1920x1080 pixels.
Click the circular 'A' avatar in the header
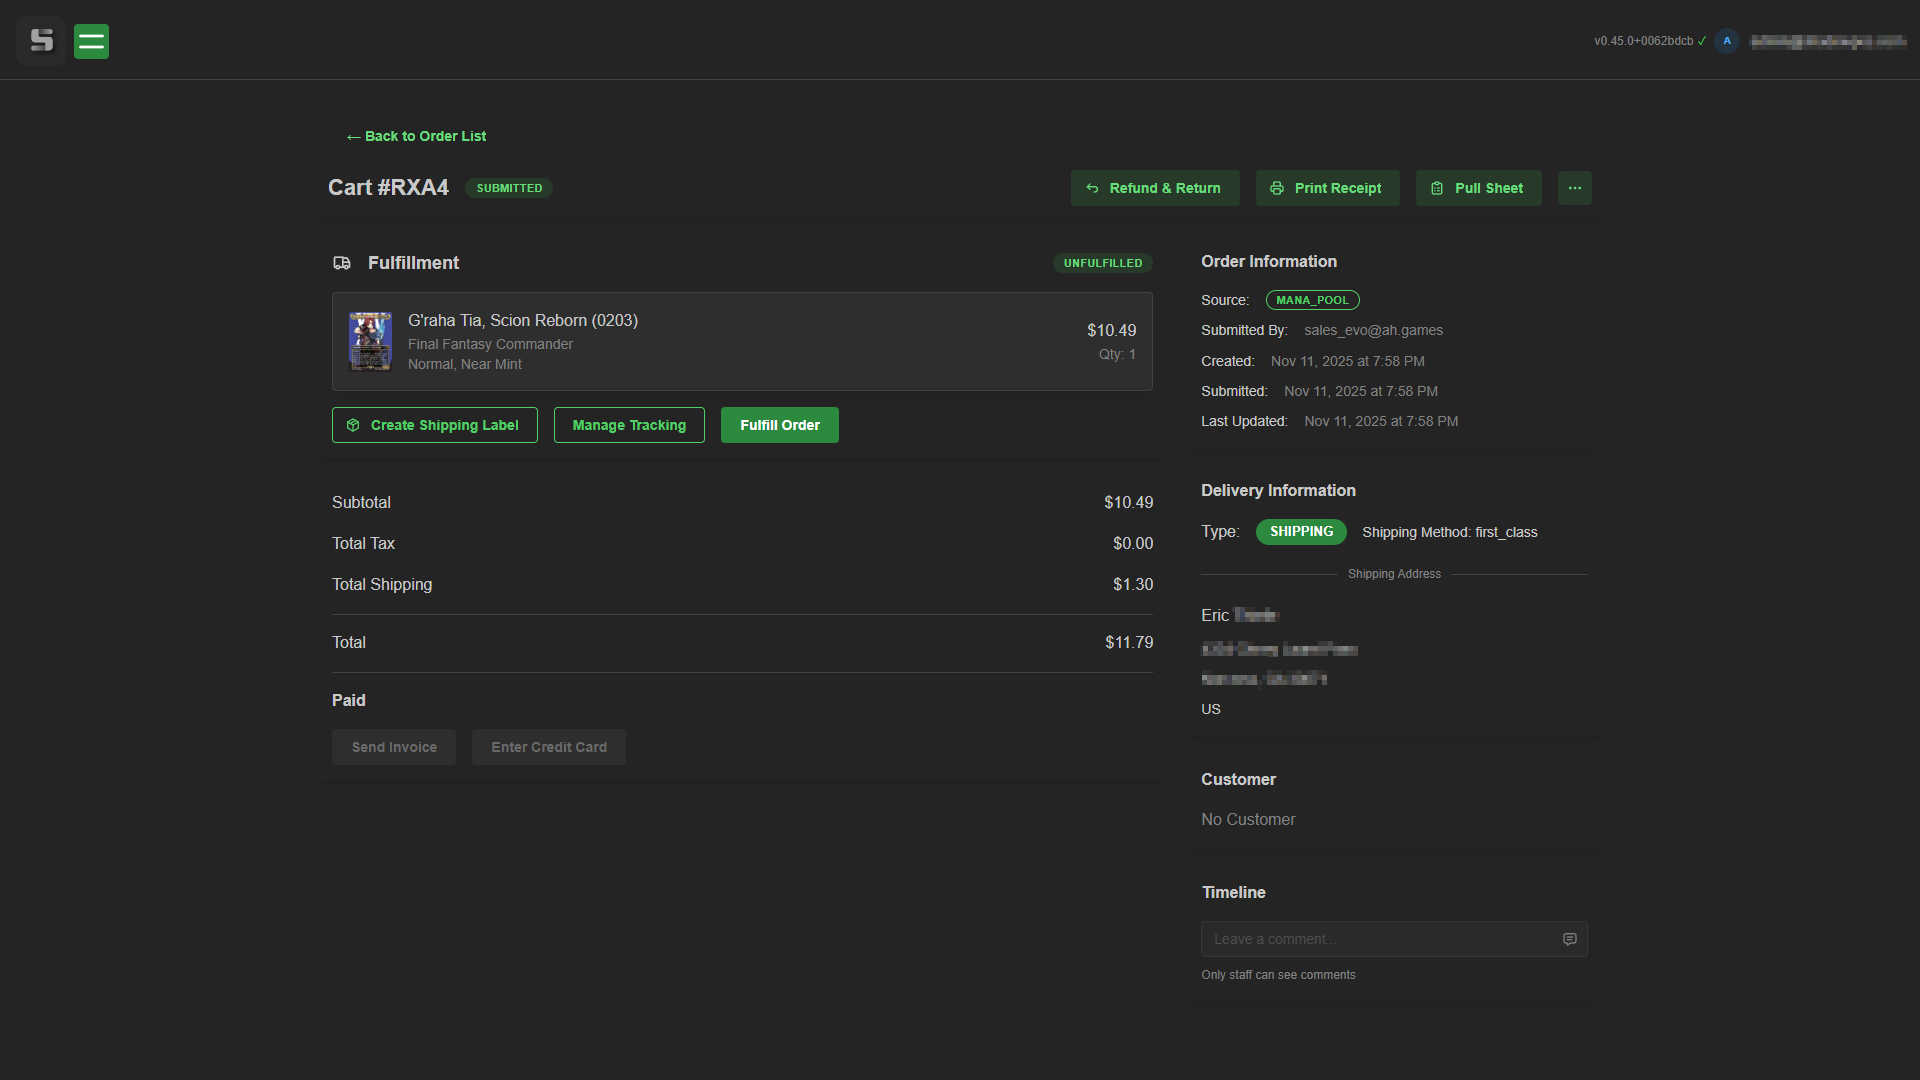tap(1727, 40)
